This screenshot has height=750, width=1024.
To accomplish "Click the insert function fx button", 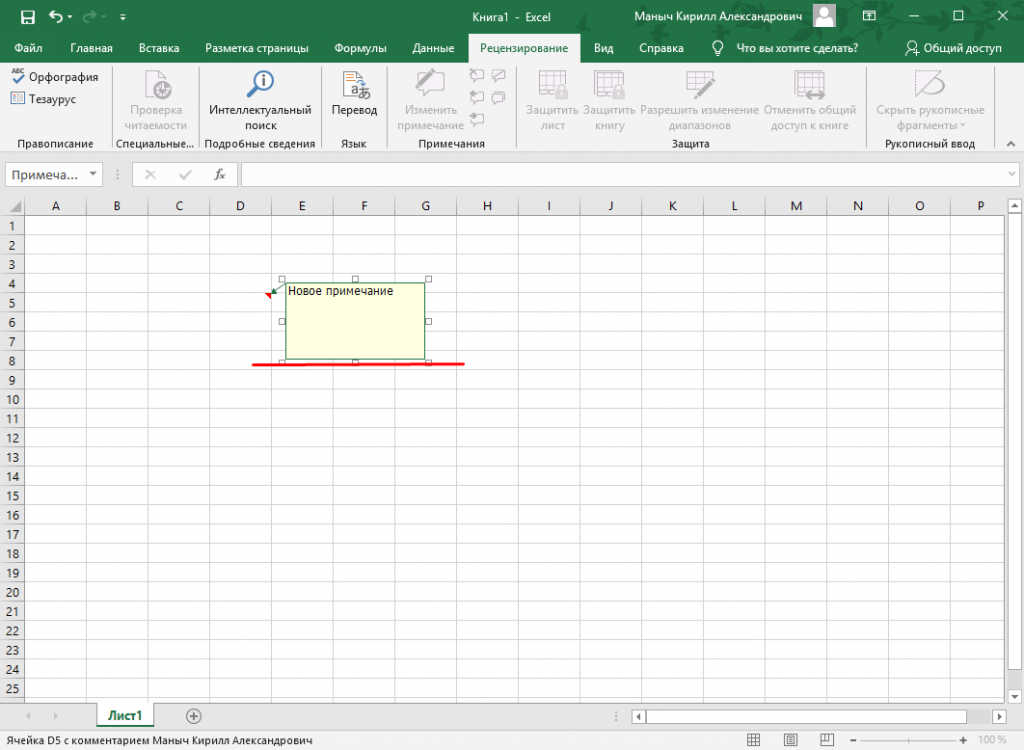I will pyautogui.click(x=220, y=174).
